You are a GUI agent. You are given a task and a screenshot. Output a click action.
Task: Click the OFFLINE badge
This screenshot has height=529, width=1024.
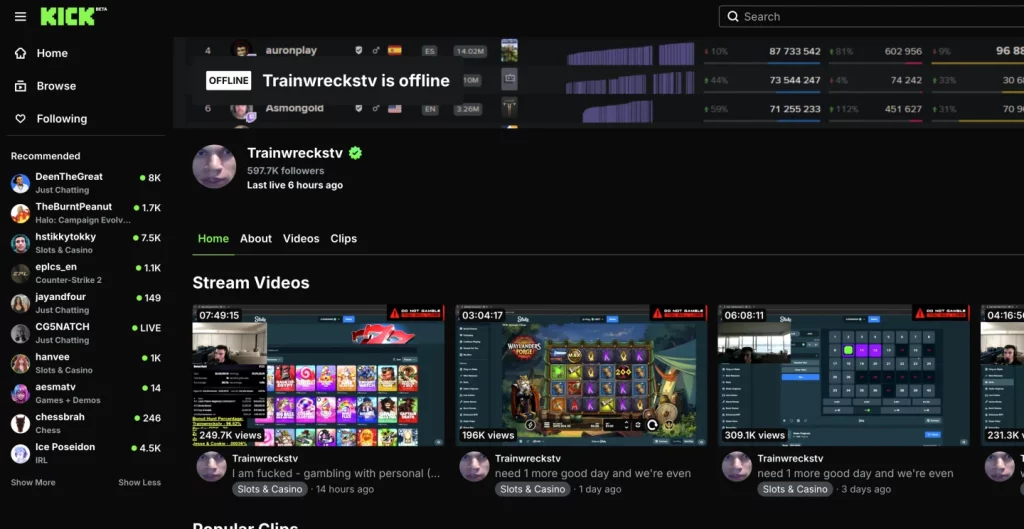point(229,80)
